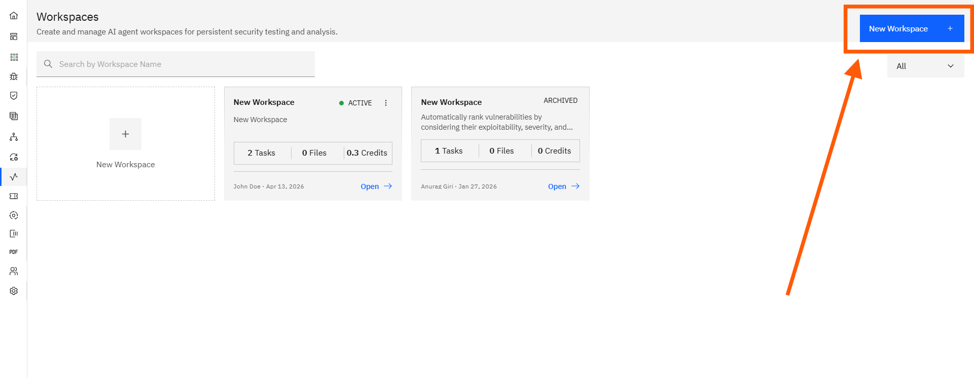Click the dashed New Workspace card label

[125, 164]
